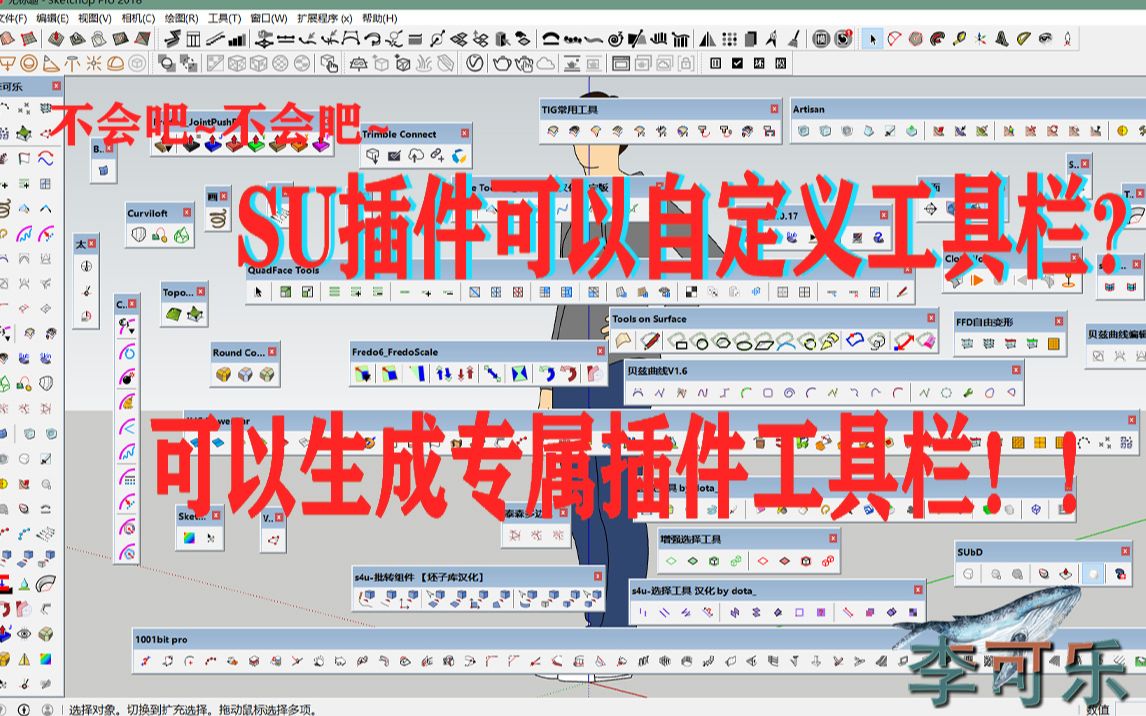Click the rainbow color swatch in the Sket... toolbar
Screen dimensions: 1146x716
[189, 537]
